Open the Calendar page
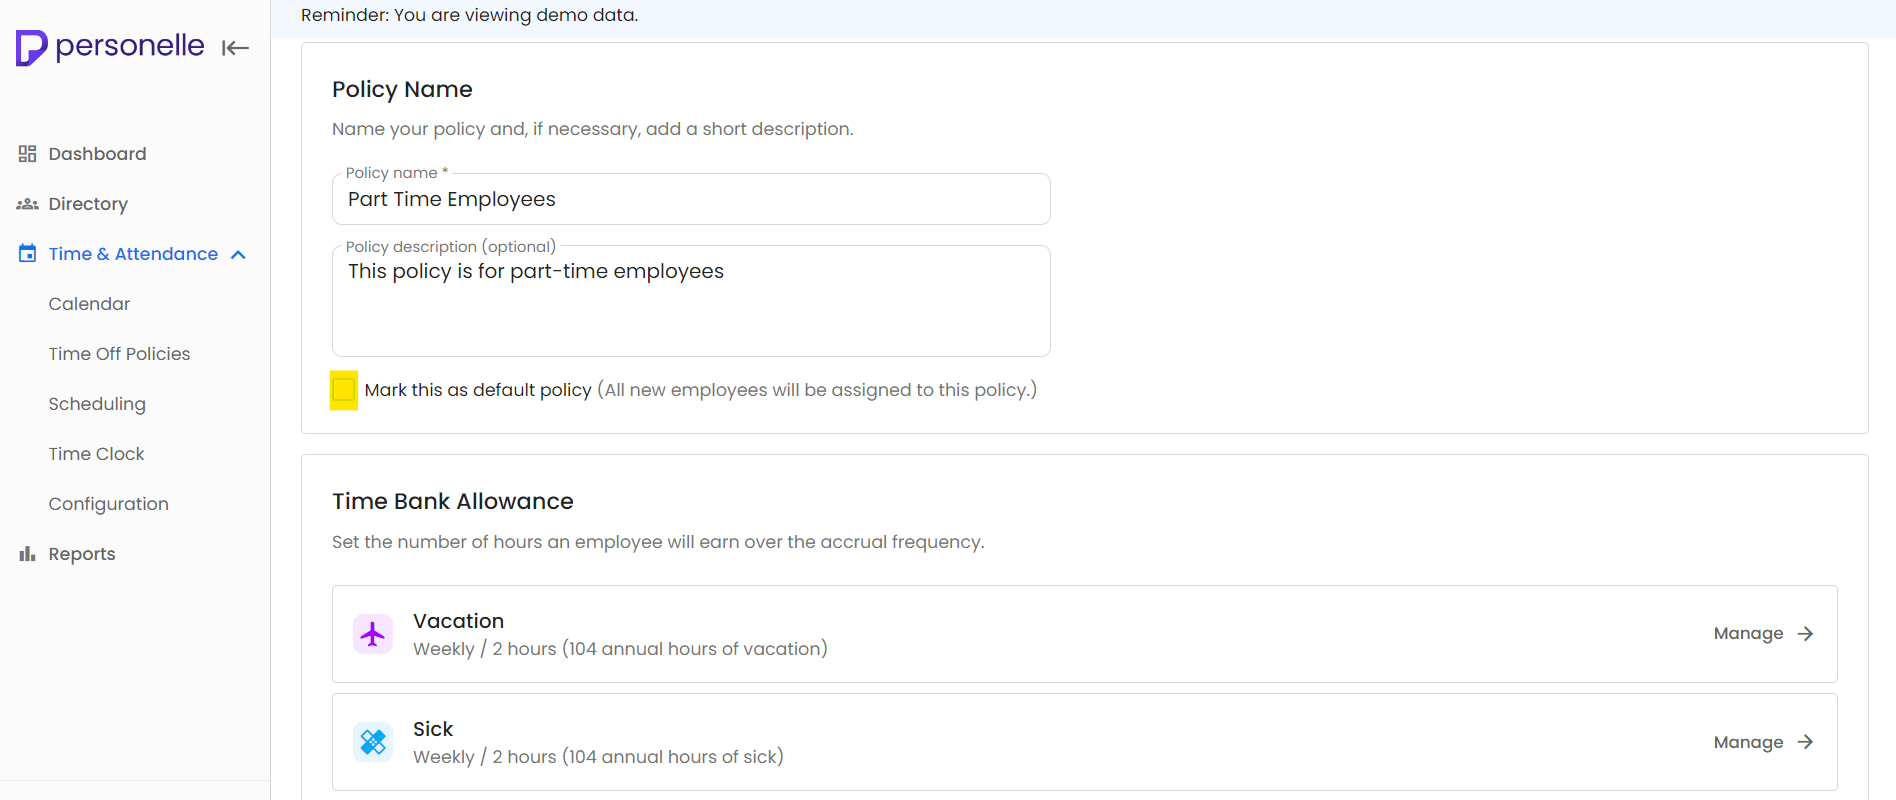This screenshot has width=1896, height=800. (x=89, y=303)
